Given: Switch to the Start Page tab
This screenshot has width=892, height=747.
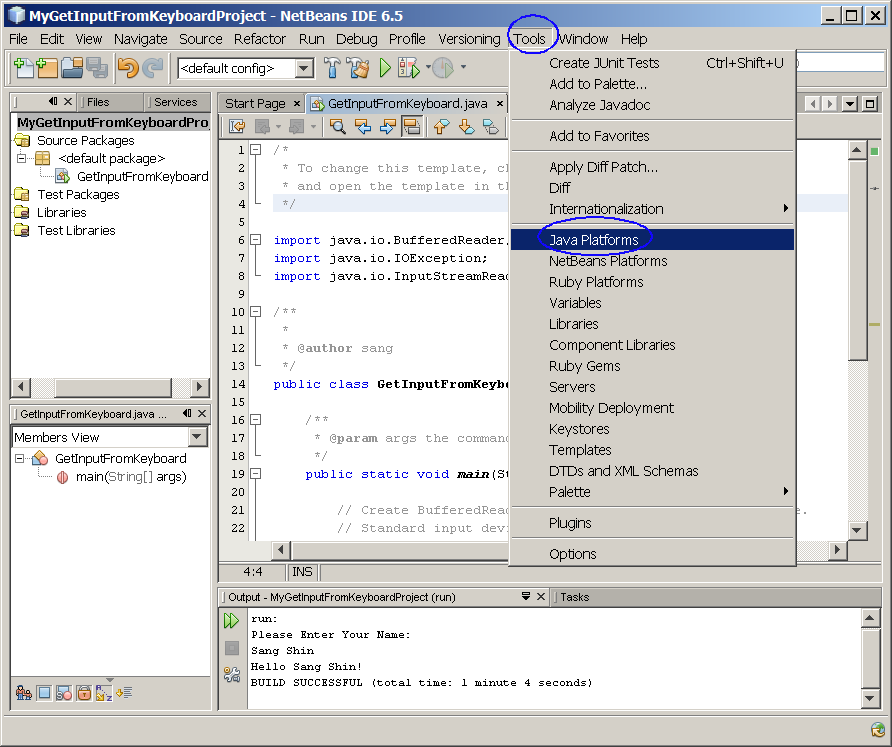Looking at the screenshot, I should [x=255, y=104].
